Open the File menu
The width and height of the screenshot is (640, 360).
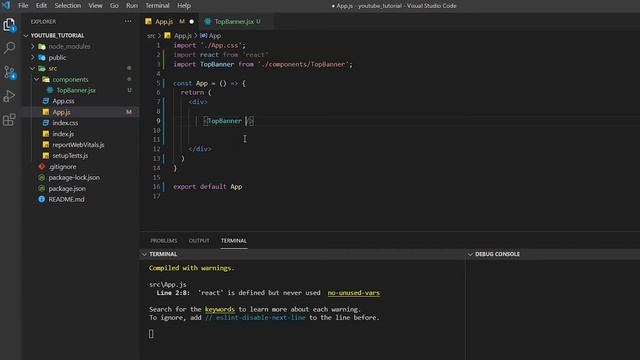(23, 6)
